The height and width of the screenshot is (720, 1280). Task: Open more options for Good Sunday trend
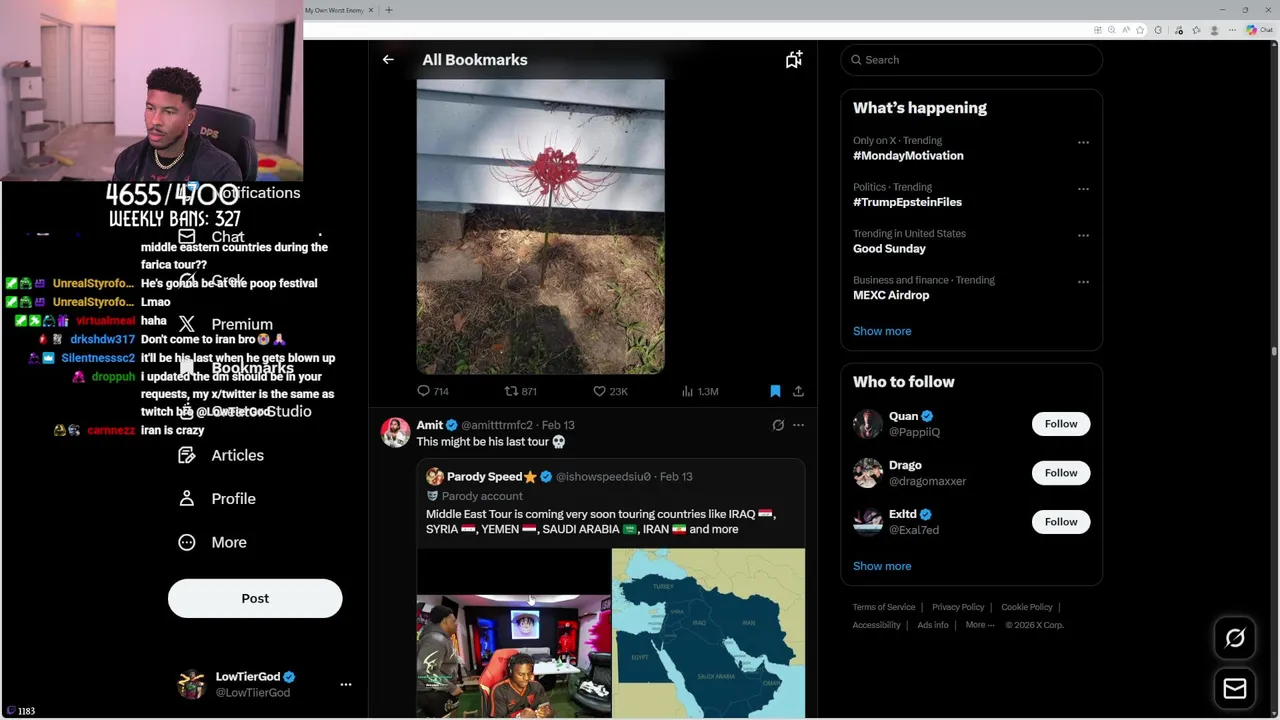click(1083, 236)
